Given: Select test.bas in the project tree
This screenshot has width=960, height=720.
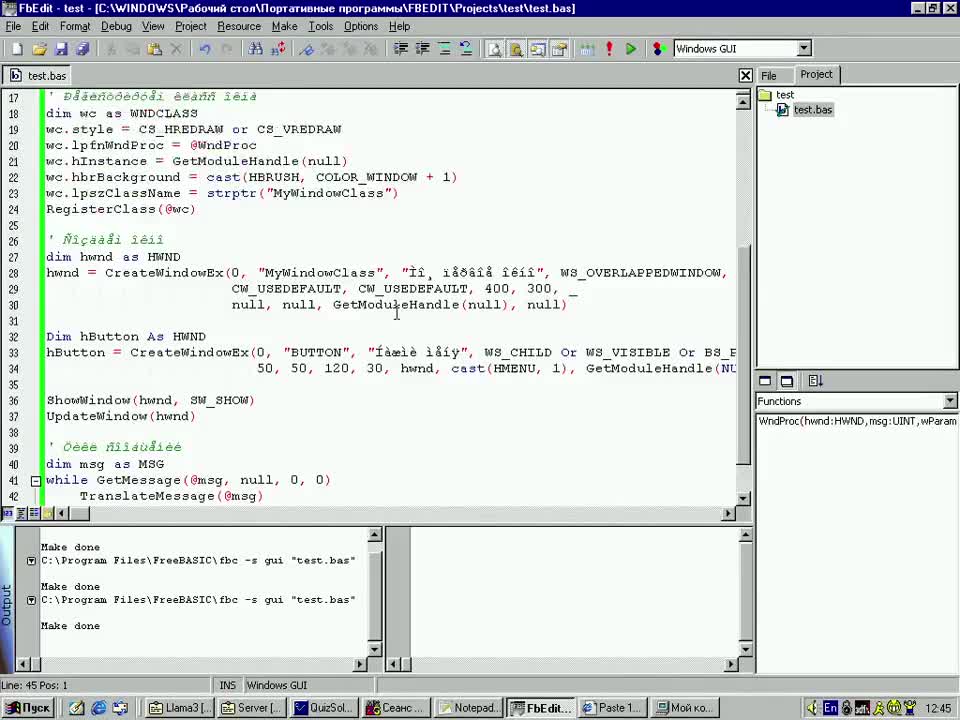Looking at the screenshot, I should (x=812, y=110).
